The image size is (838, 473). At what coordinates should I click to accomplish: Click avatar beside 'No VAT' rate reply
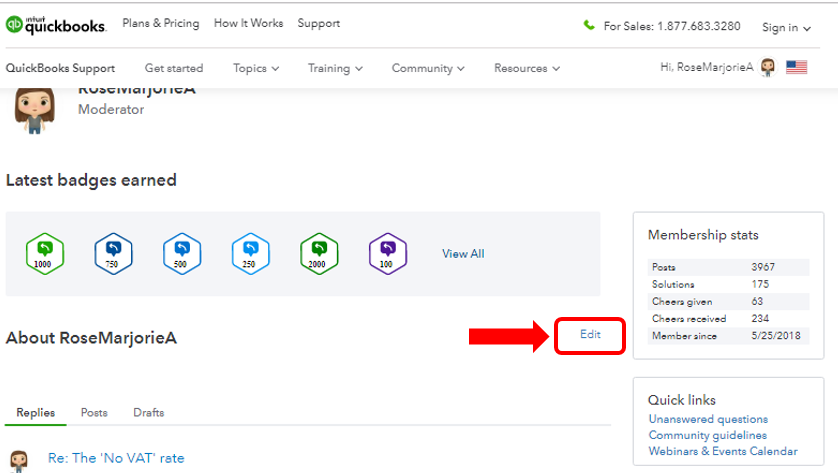coord(19,461)
